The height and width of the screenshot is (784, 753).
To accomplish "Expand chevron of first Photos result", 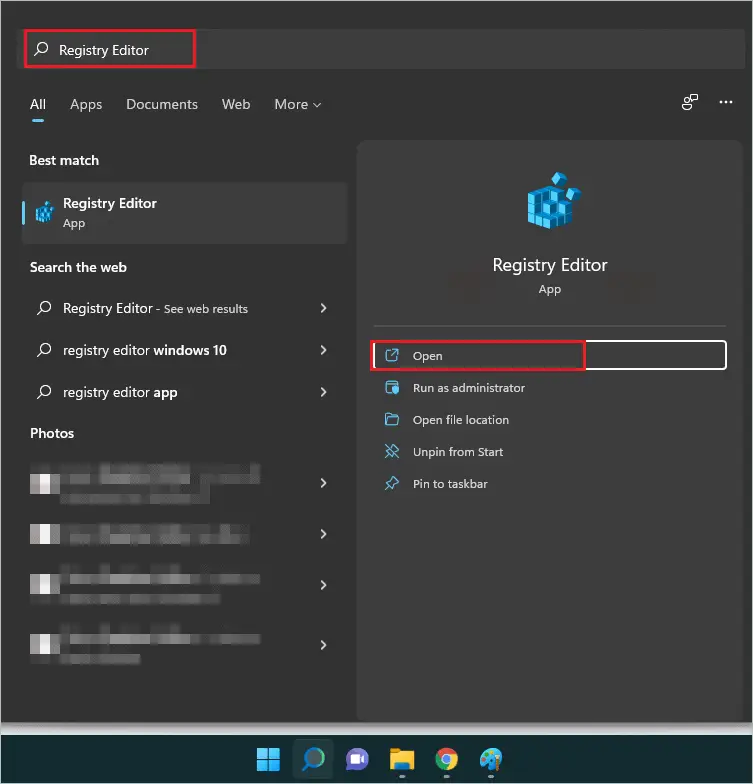I will (324, 483).
